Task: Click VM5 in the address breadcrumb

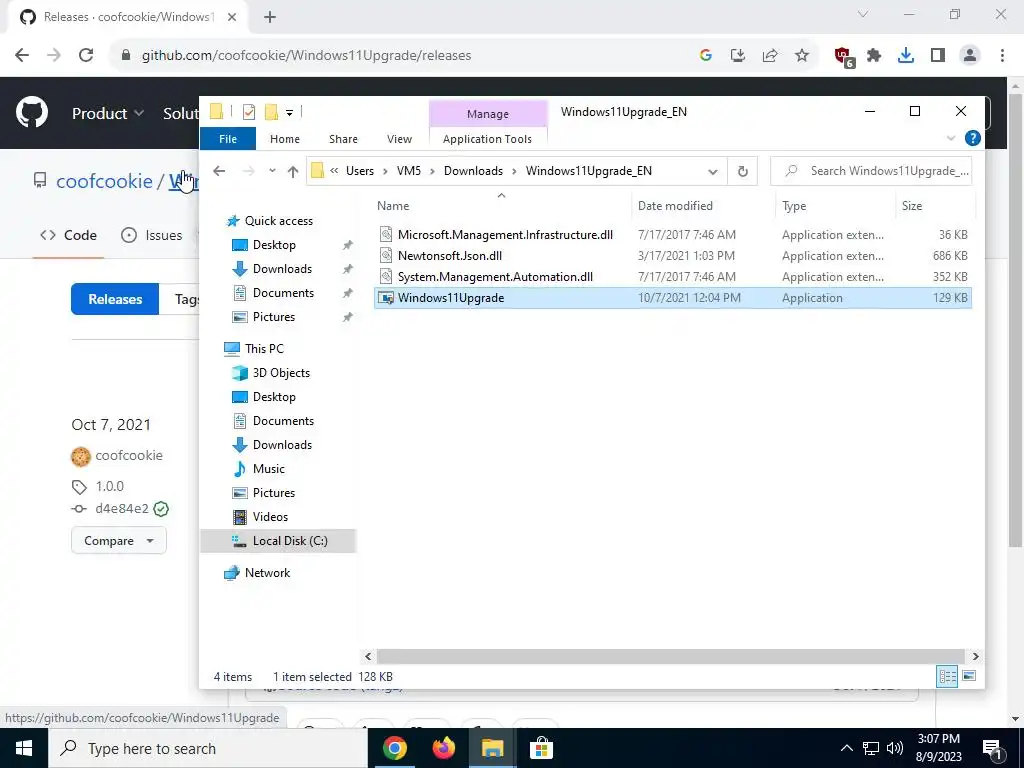Action: tap(409, 170)
